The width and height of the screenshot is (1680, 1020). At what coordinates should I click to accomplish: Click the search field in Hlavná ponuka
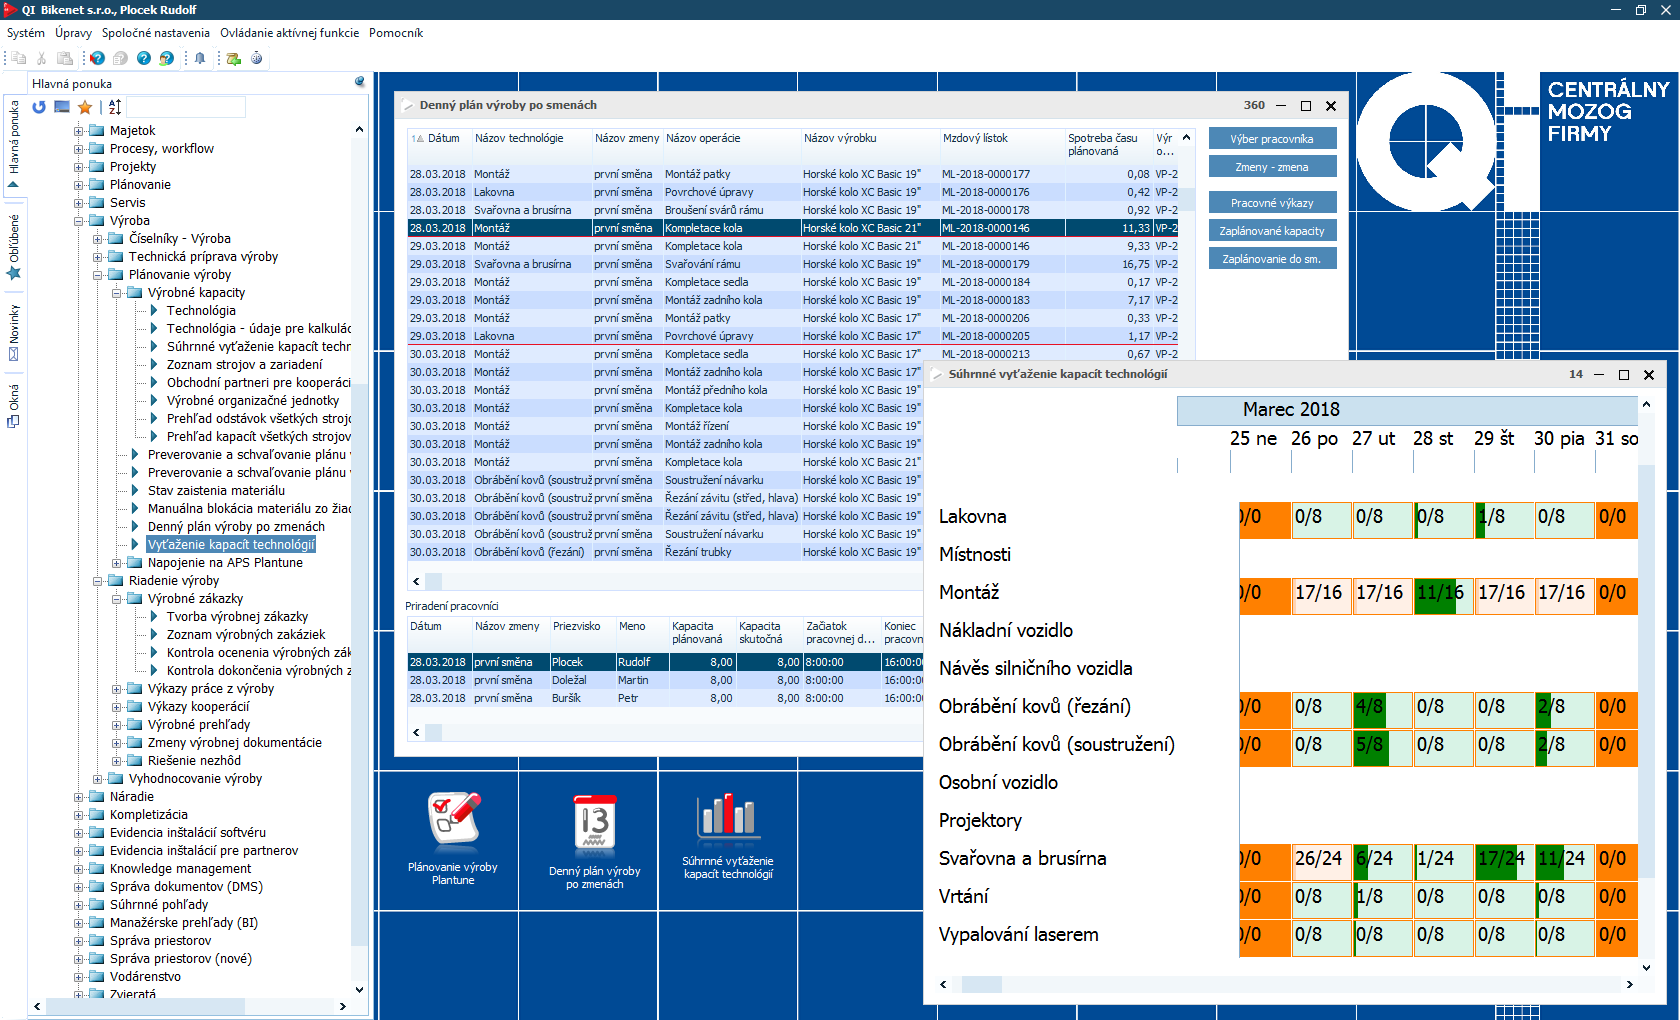(x=186, y=107)
